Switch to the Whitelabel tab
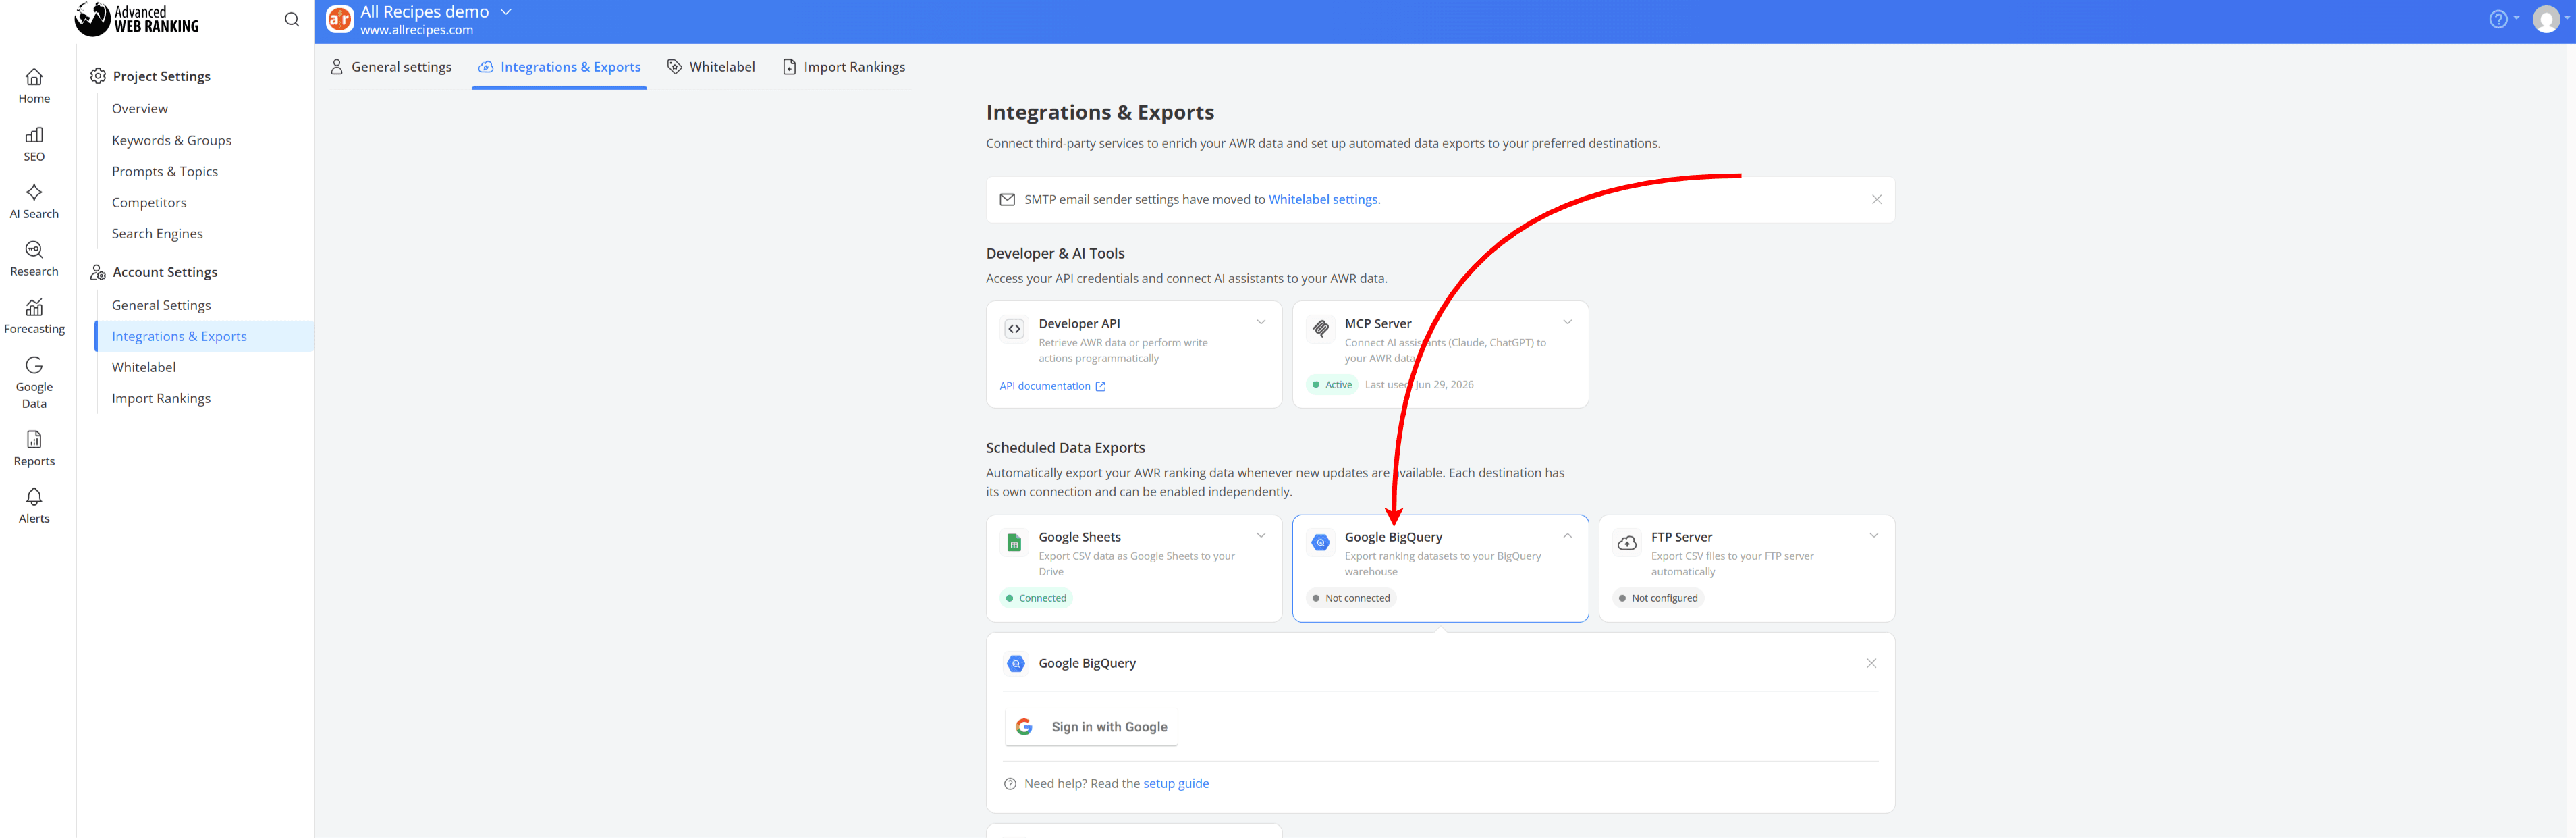The height and width of the screenshot is (838, 2576). coord(711,67)
